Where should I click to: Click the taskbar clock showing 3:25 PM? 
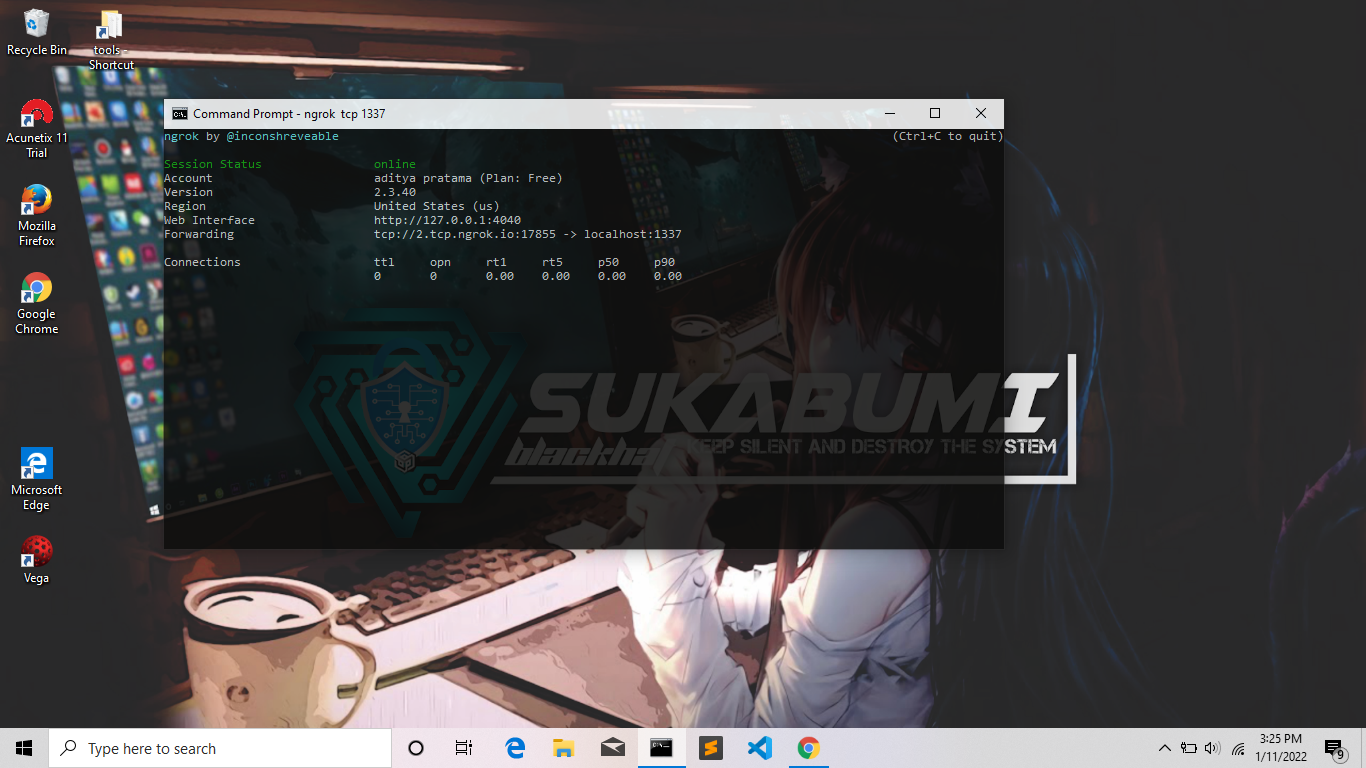click(1281, 748)
